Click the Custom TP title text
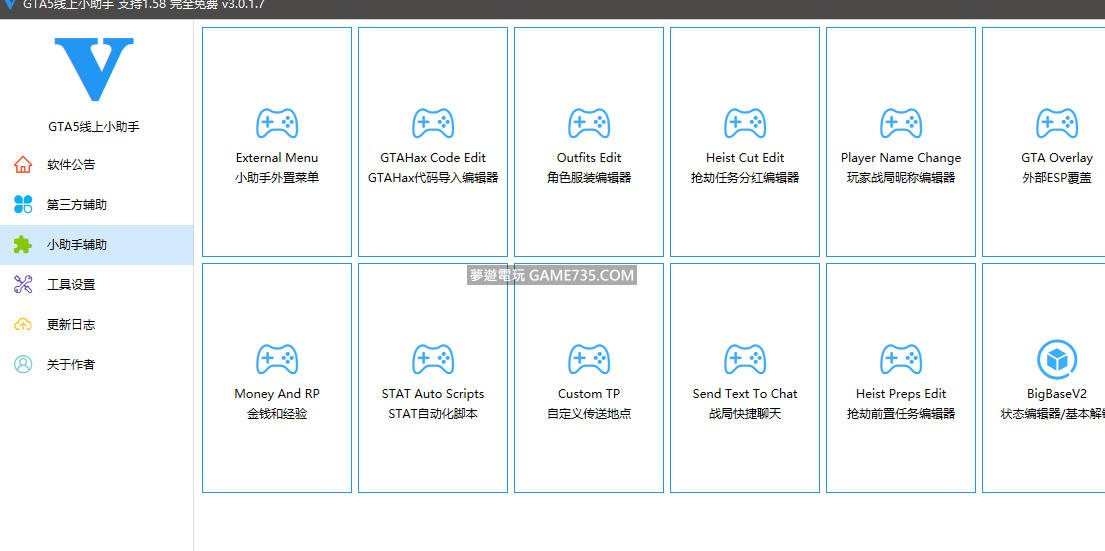 (588, 394)
